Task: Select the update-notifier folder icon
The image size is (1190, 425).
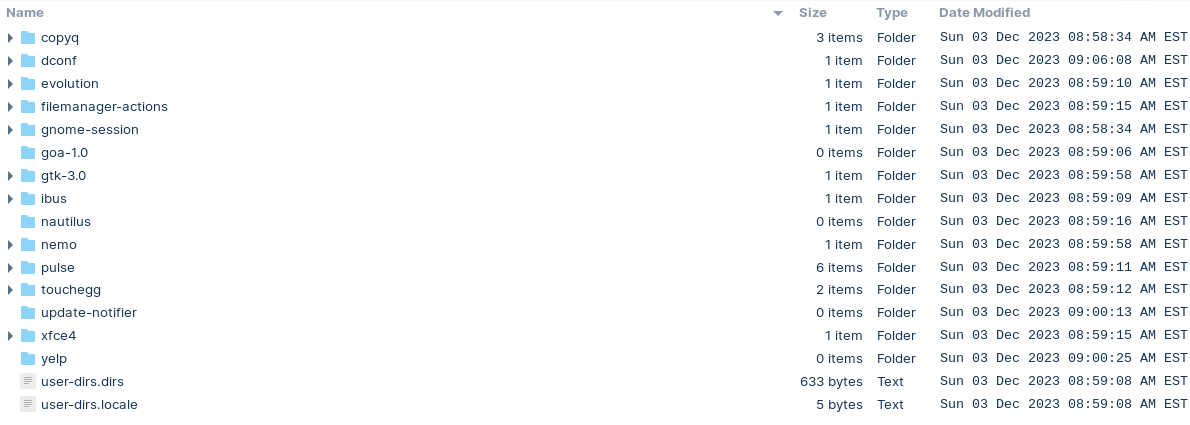Action: [x=28, y=313]
